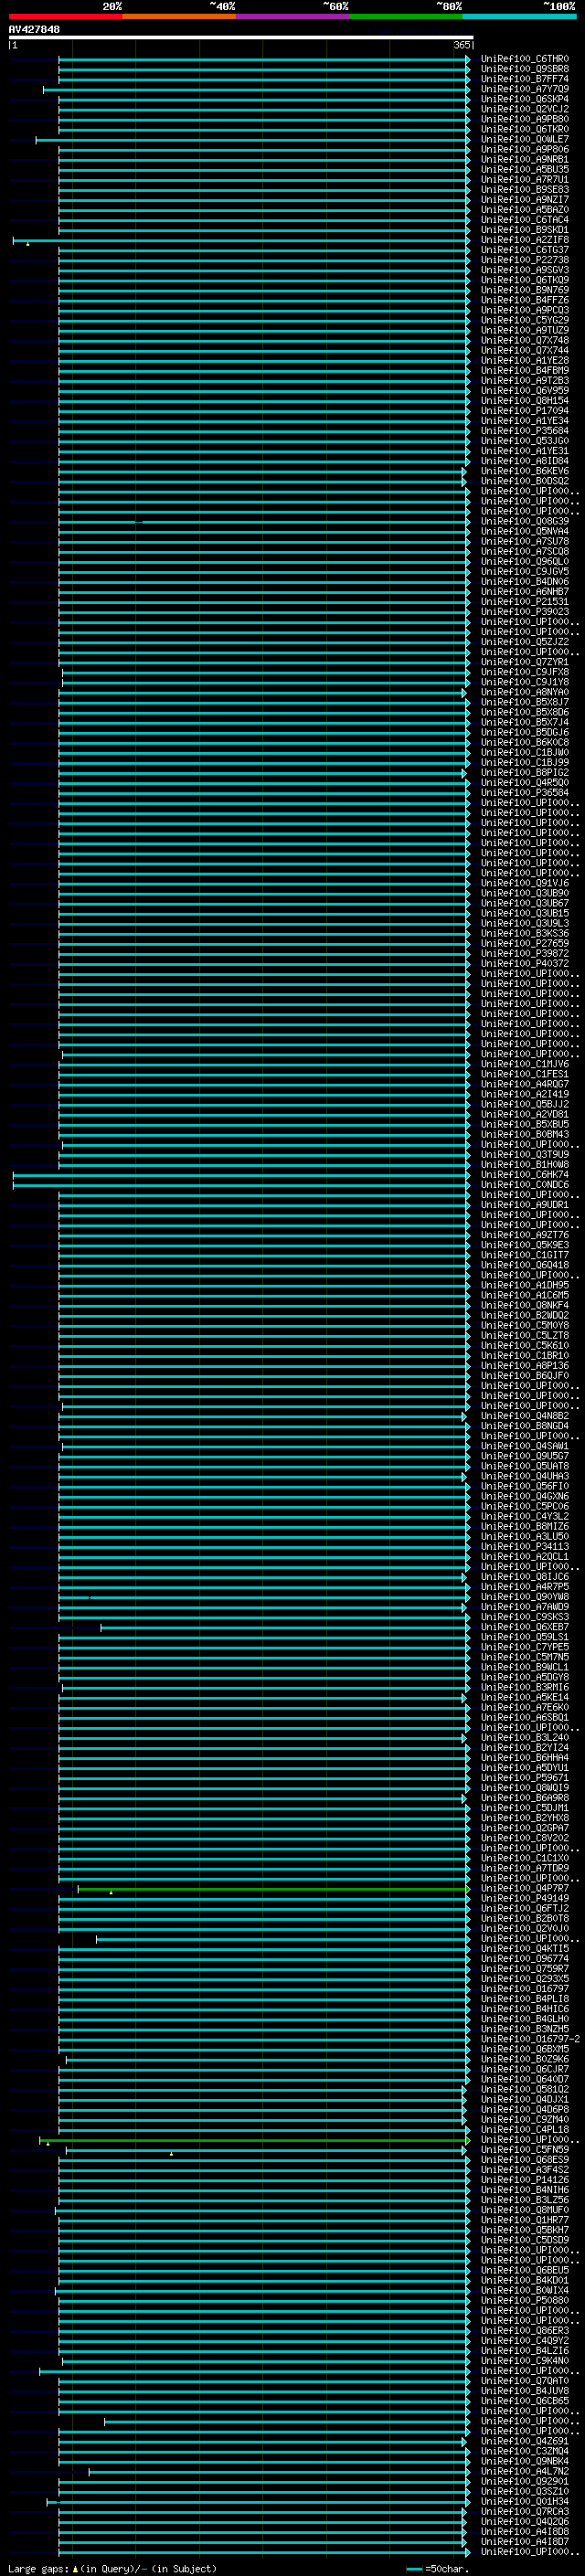Select hit UniRef100_P22738
Screen dimensions: 585x2576
[x=525, y=260]
